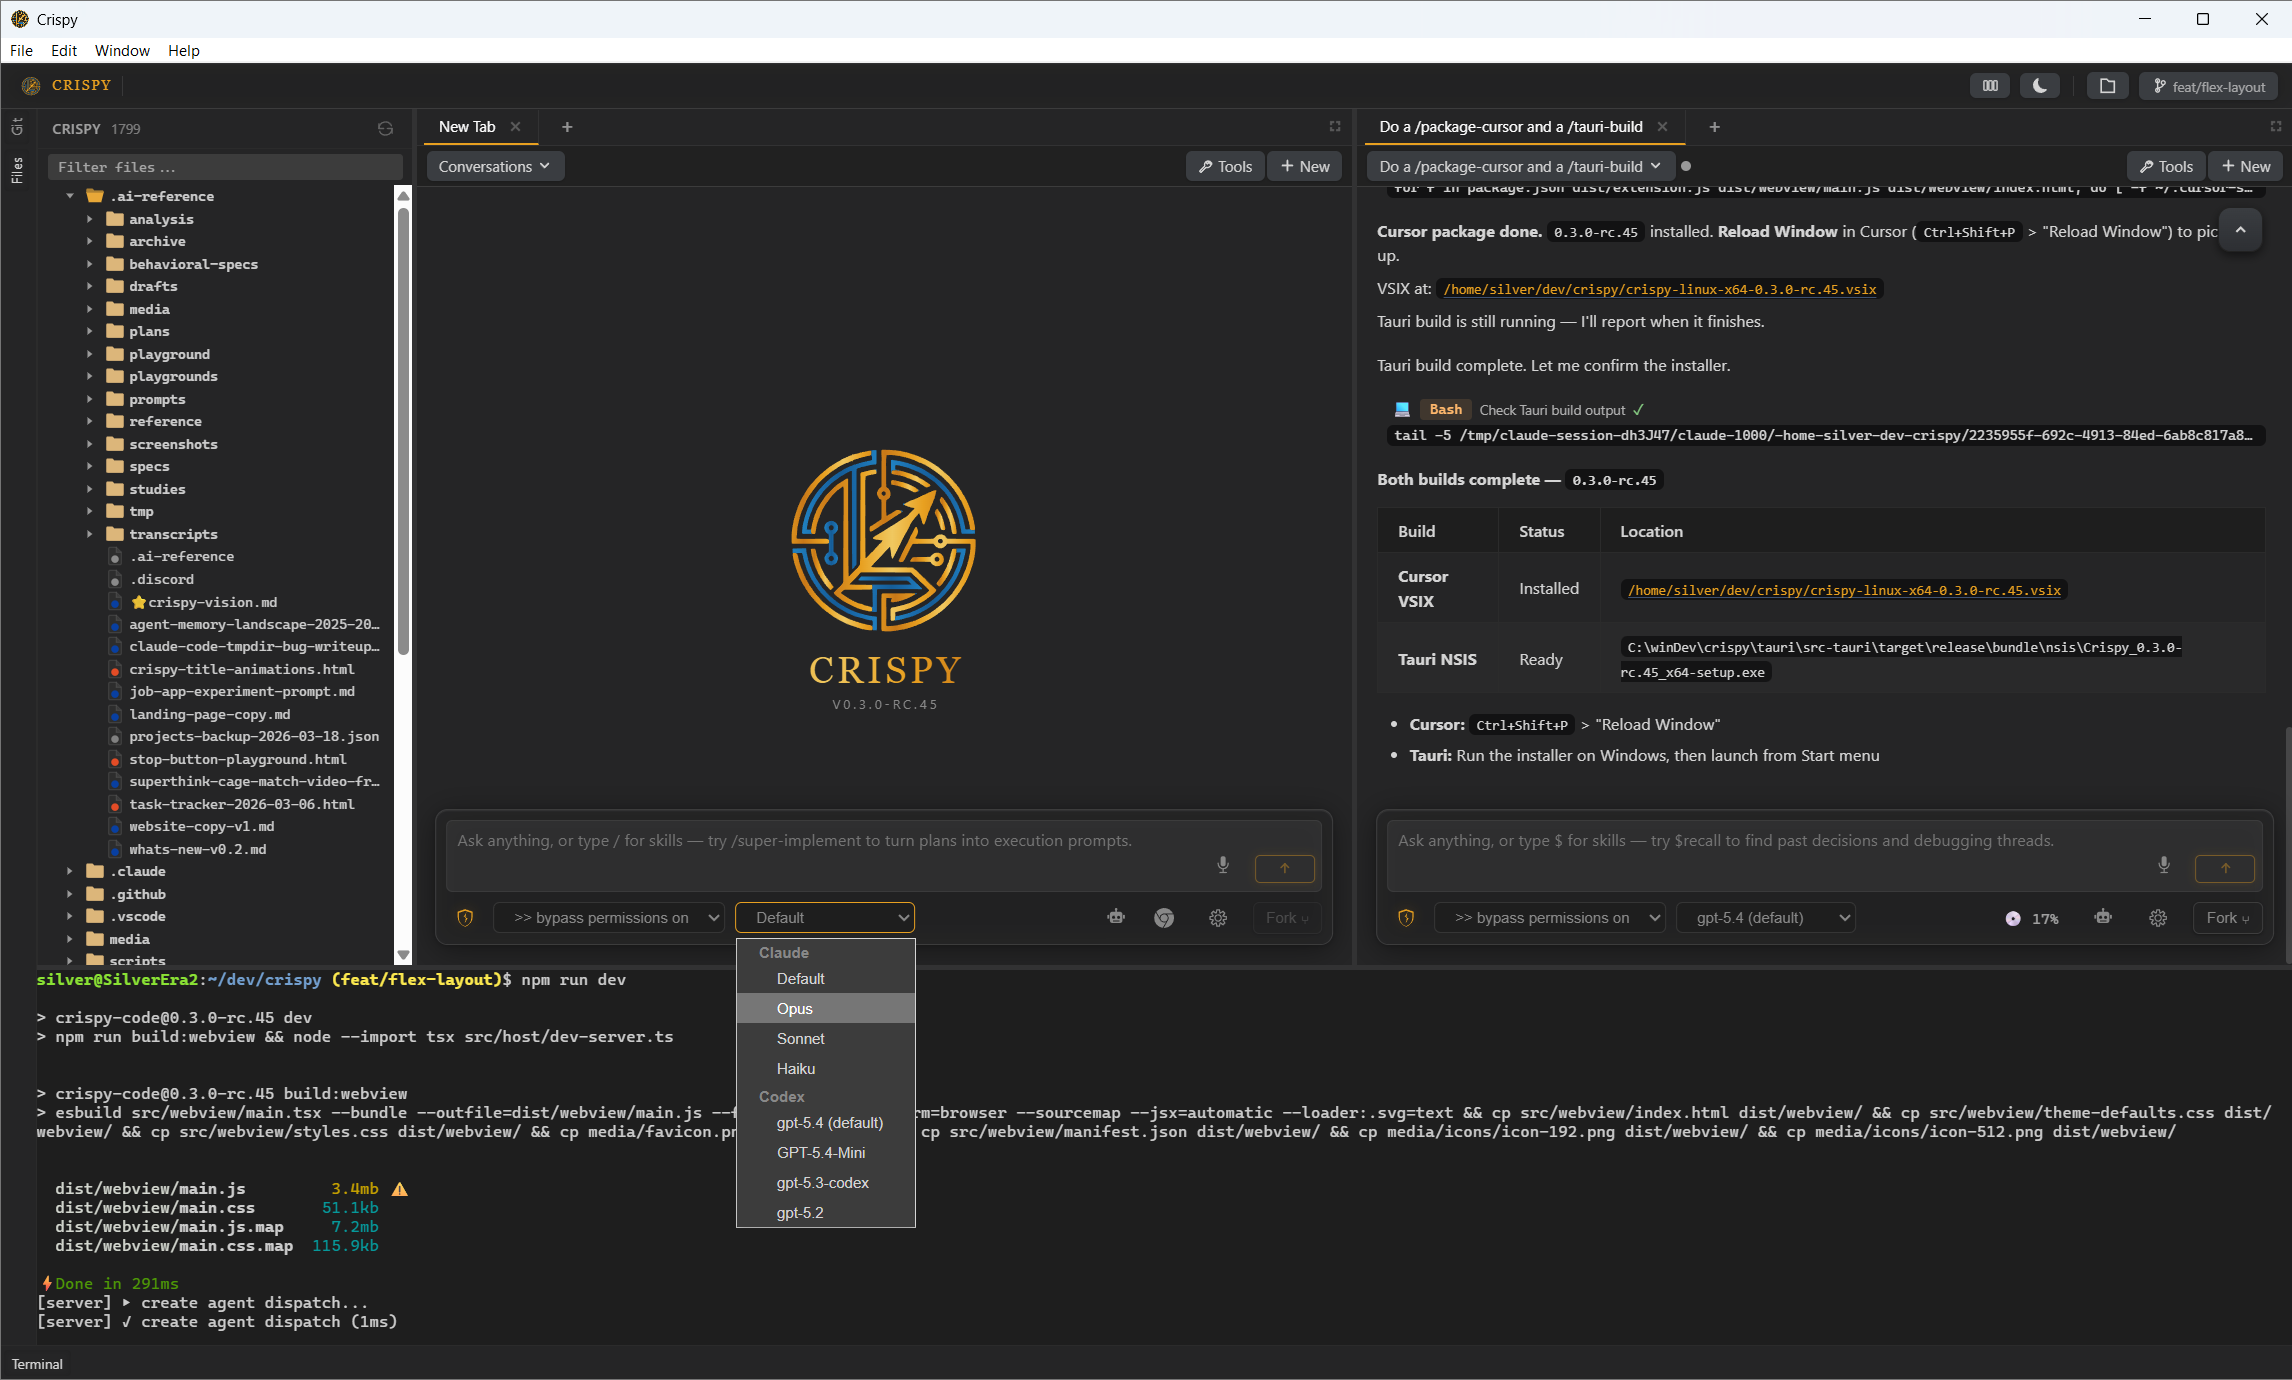Screen dimensions: 2292x1380
Task: Click the microphone icon in the left prompt box
Action: pos(1222,865)
